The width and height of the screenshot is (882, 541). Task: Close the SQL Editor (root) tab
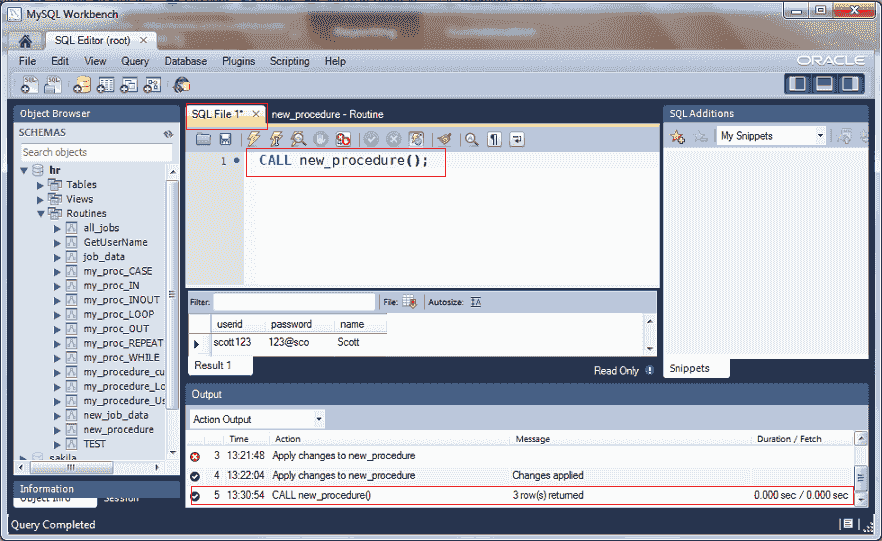pyautogui.click(x=143, y=40)
